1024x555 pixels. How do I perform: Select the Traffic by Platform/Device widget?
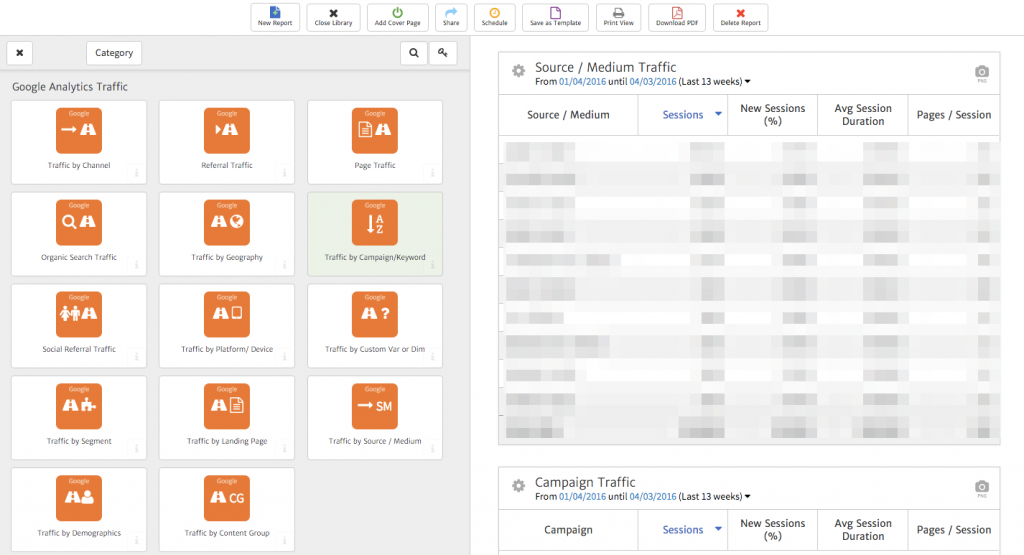click(x=227, y=326)
